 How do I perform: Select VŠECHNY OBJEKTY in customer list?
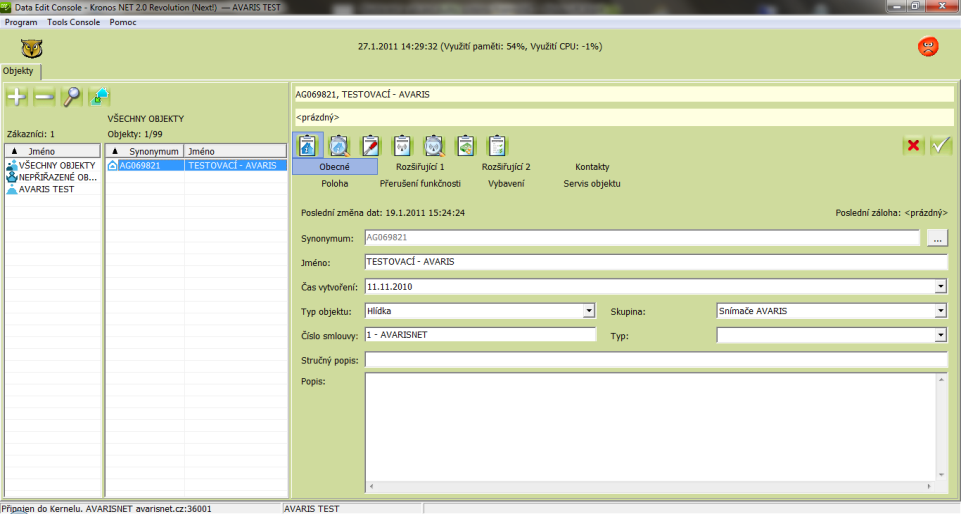click(x=57, y=165)
